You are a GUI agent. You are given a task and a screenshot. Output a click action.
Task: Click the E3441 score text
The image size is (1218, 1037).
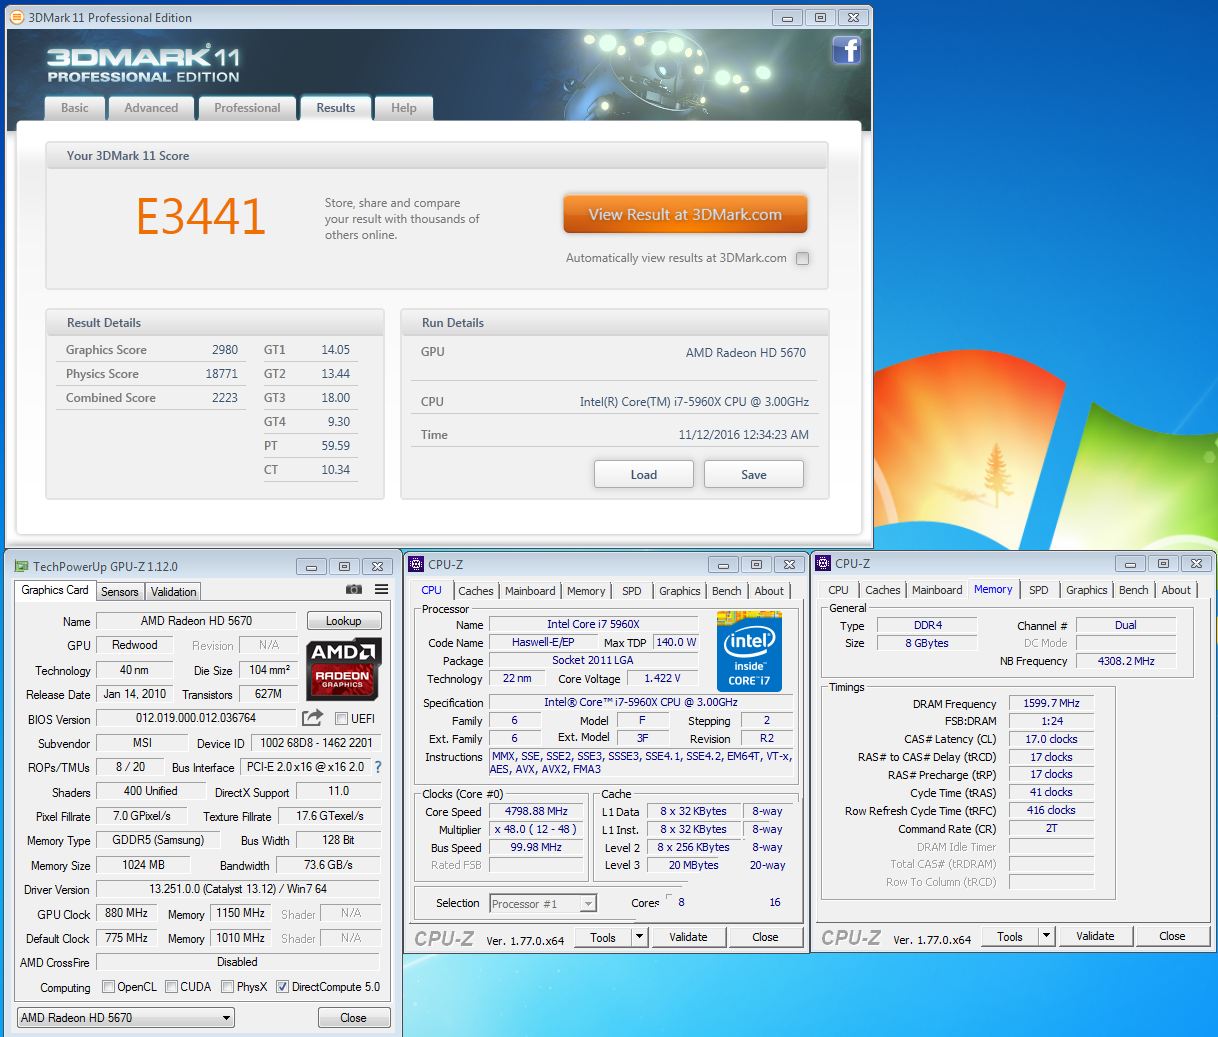[201, 216]
